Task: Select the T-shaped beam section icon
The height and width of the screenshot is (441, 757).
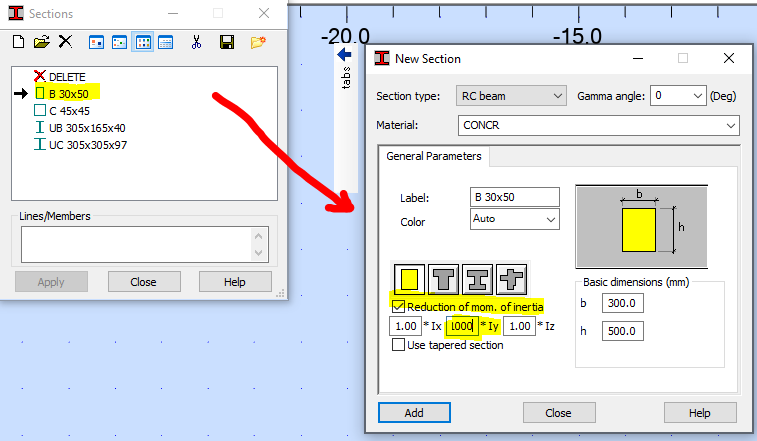Action: (443, 279)
